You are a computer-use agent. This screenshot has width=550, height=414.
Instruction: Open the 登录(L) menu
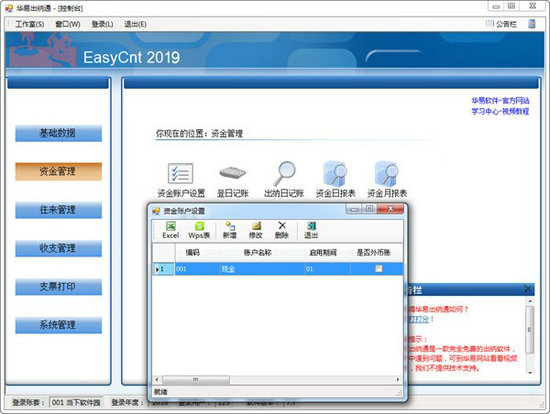(x=102, y=24)
